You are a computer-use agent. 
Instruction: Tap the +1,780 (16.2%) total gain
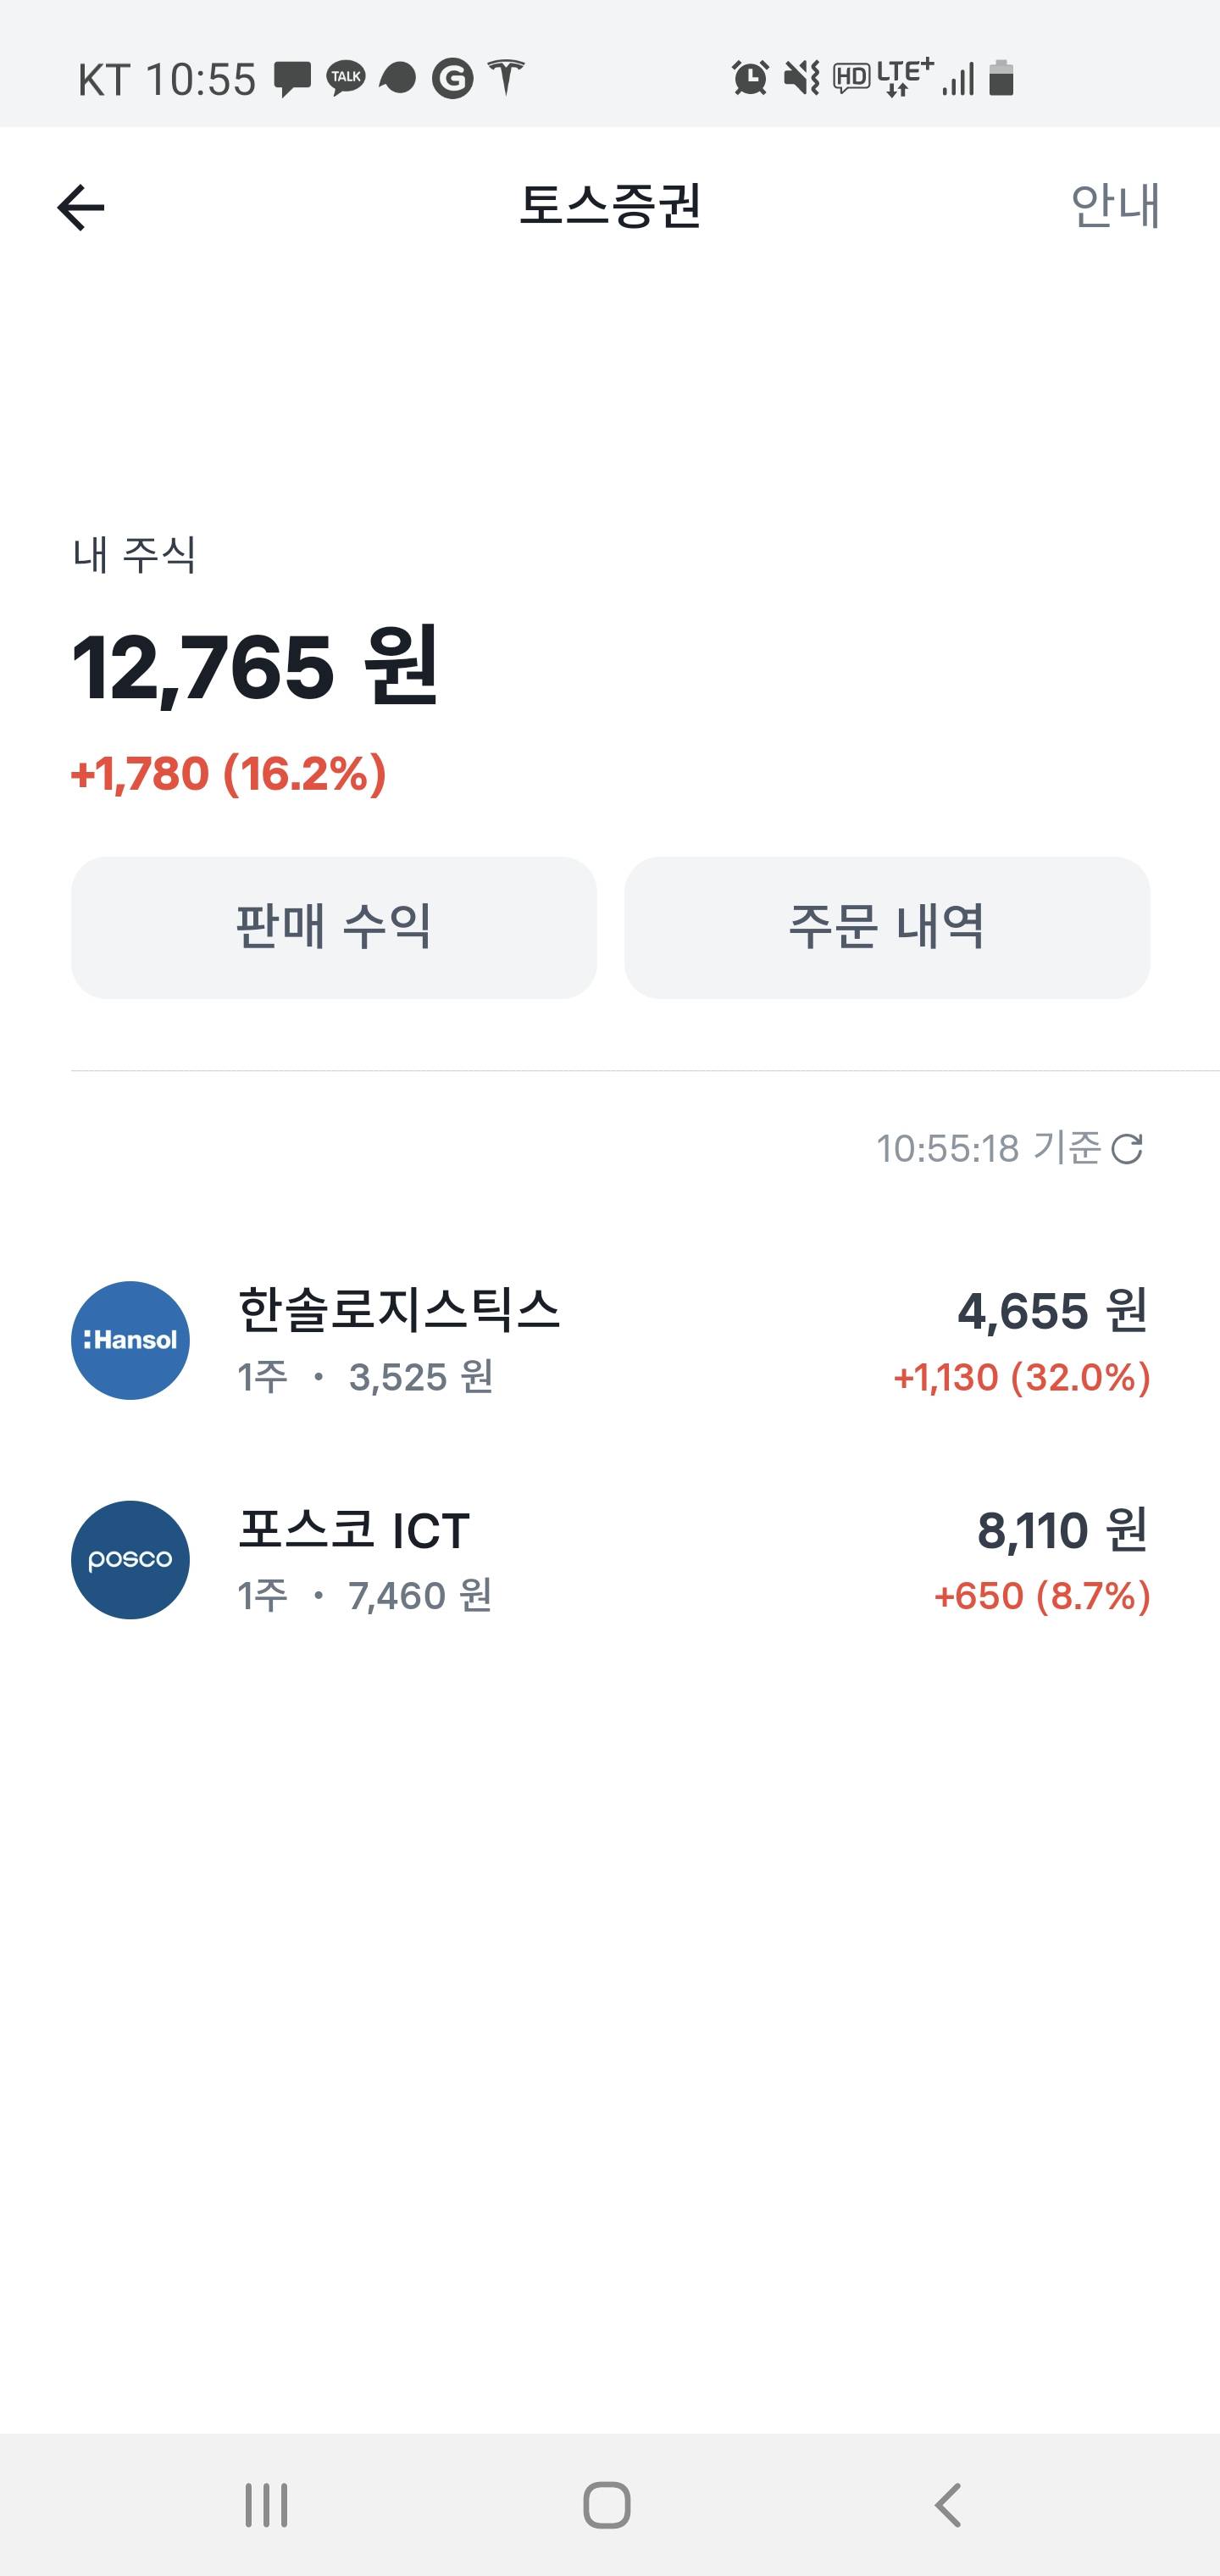click(229, 774)
